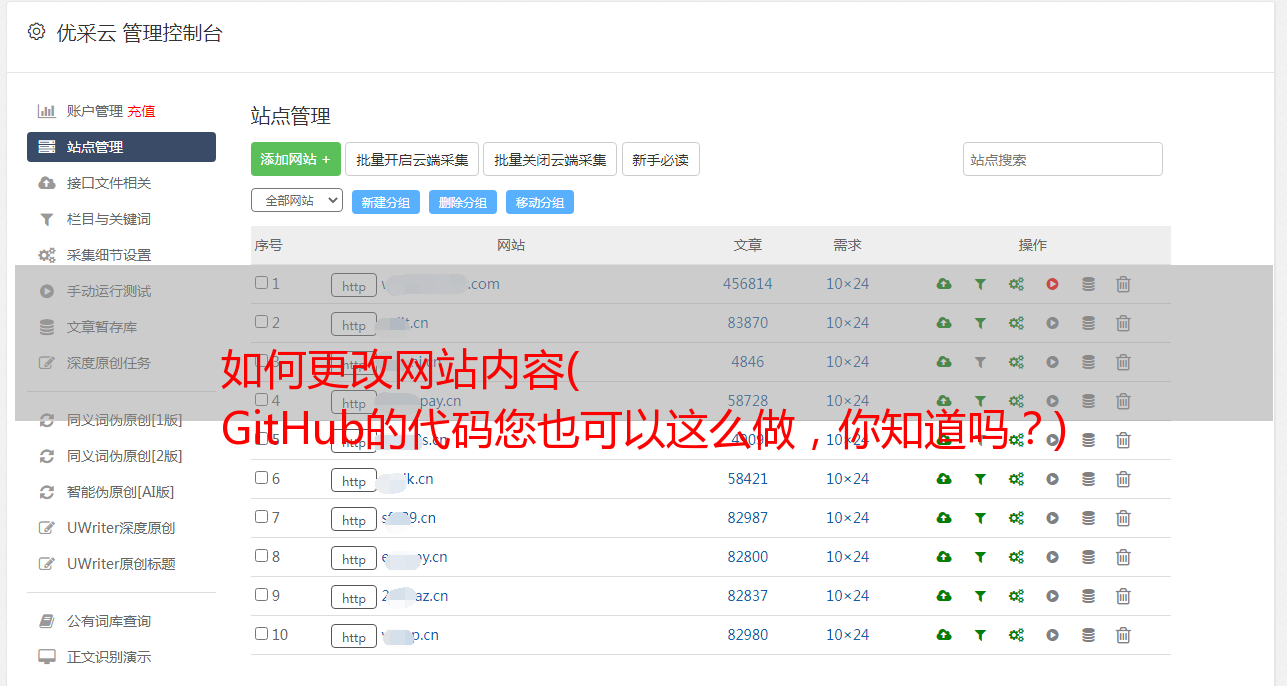Click the green 添加网站 + button
Image resolution: width=1287 pixels, height=686 pixels.
pos(296,159)
